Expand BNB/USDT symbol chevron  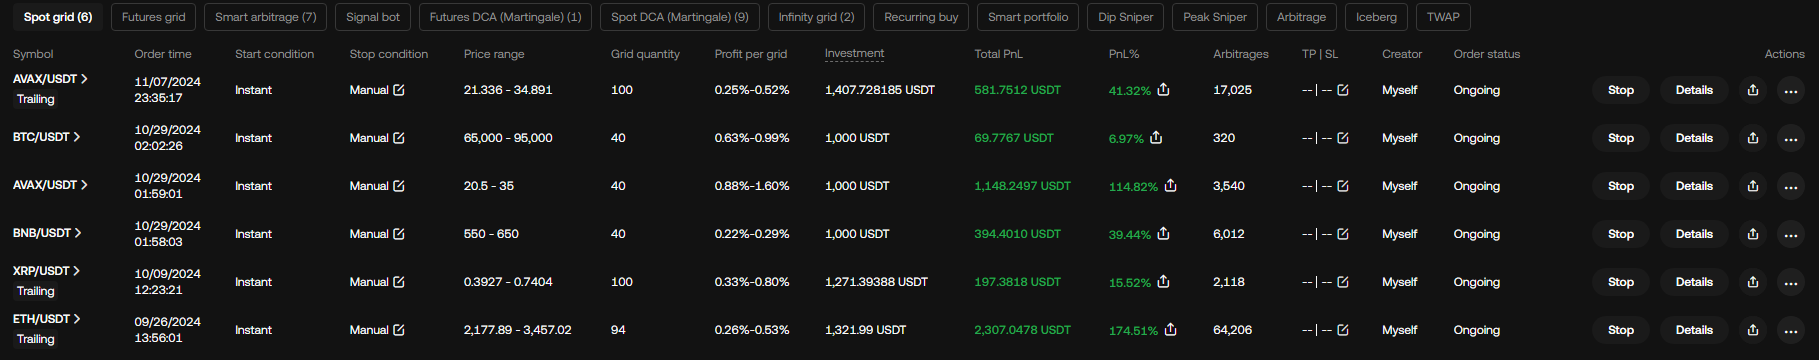(78, 233)
